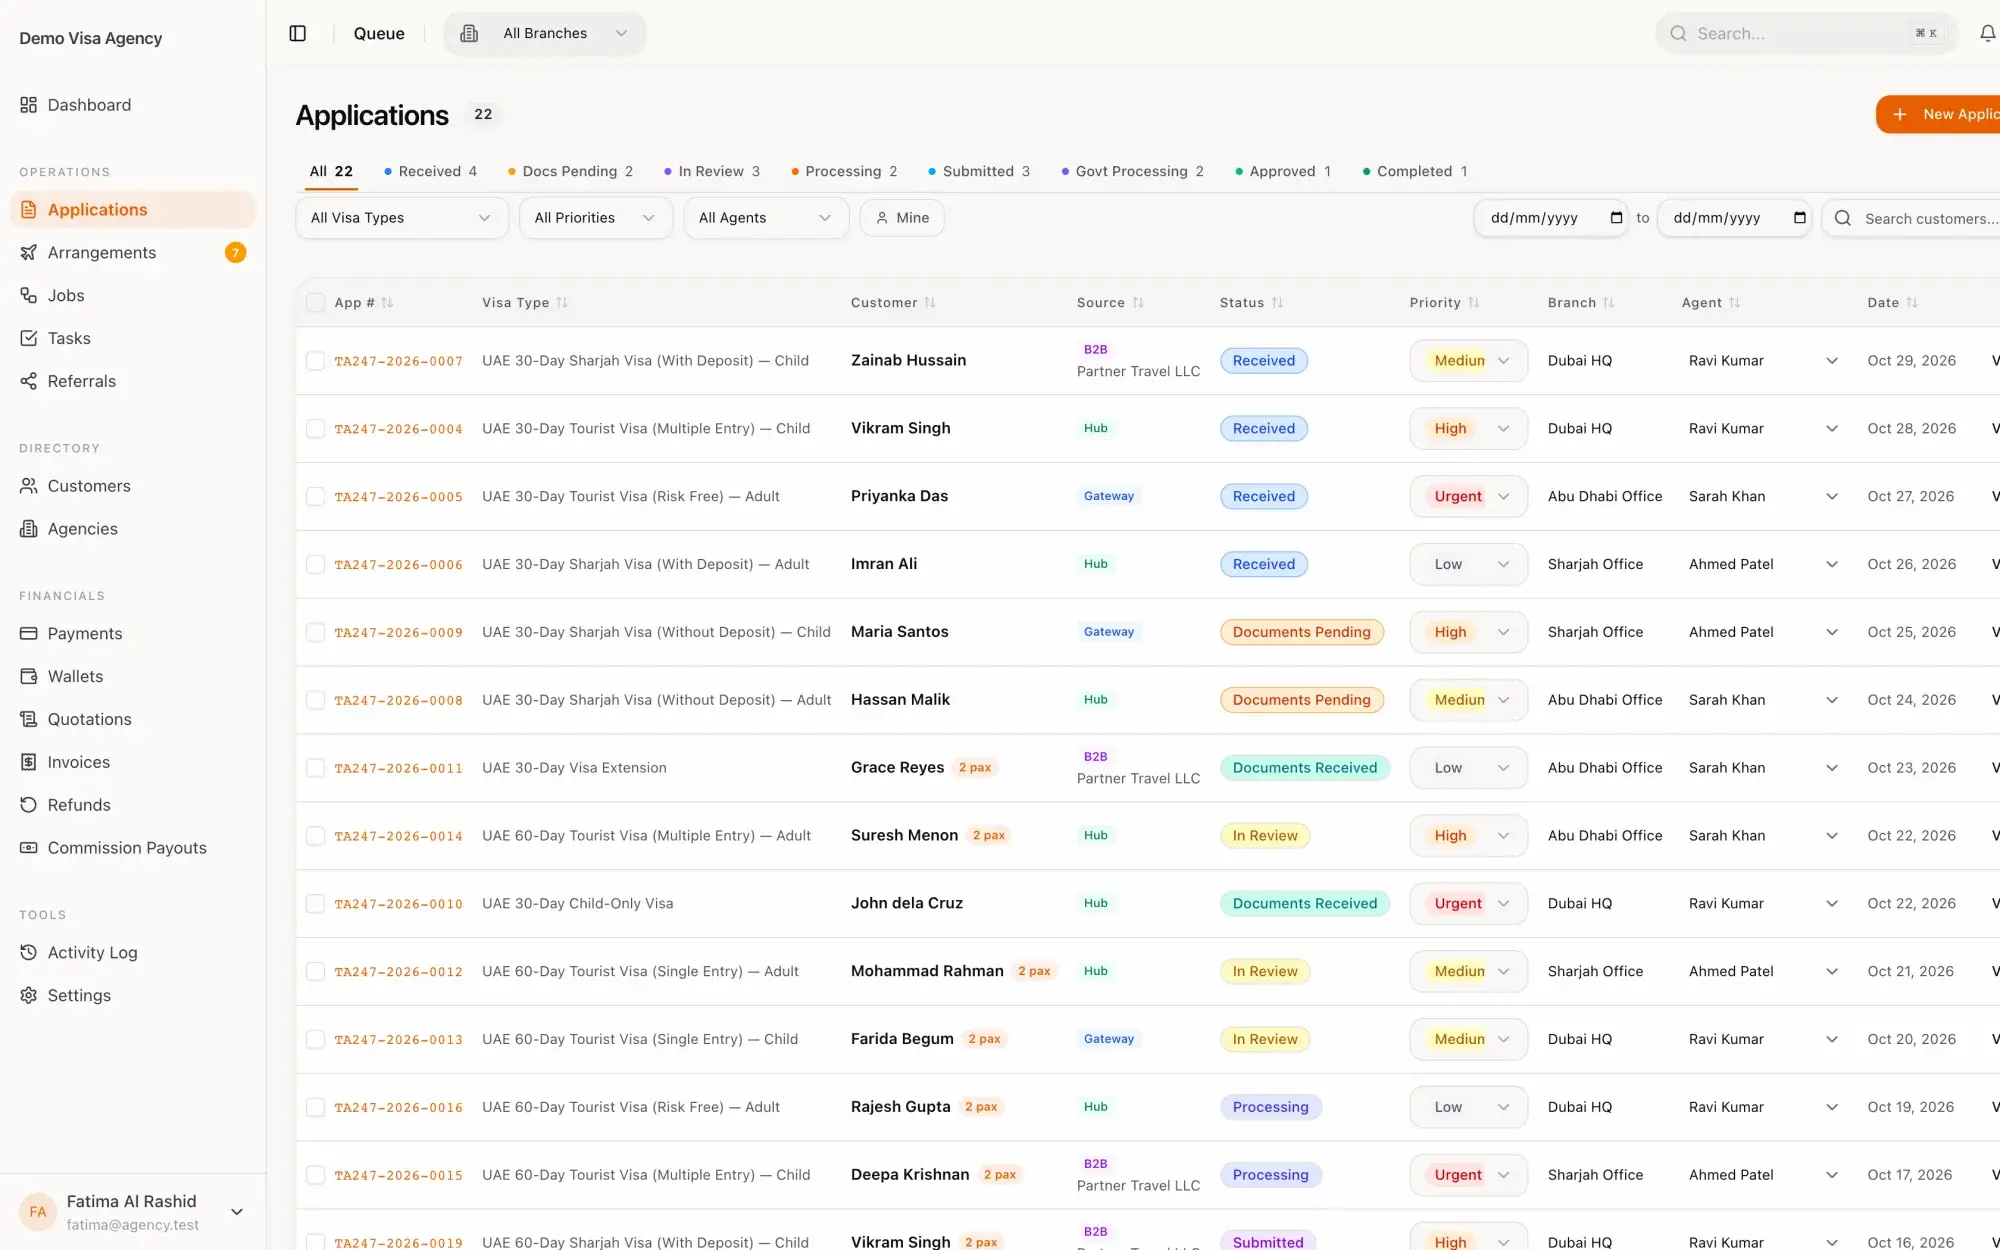The height and width of the screenshot is (1250, 2000).
Task: Click the Activity Log icon
Action: coord(29,952)
